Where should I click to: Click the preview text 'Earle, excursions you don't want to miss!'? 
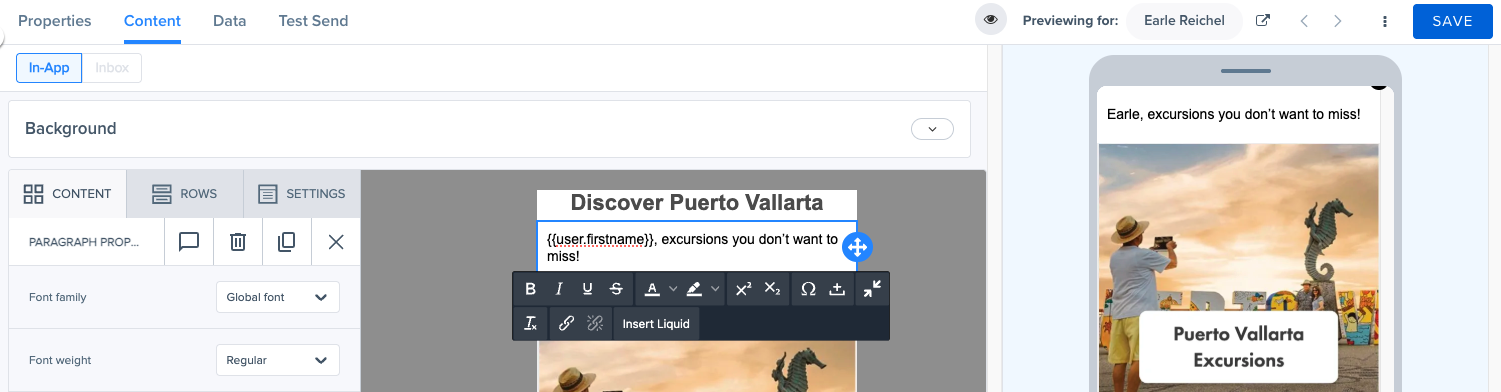1233,114
